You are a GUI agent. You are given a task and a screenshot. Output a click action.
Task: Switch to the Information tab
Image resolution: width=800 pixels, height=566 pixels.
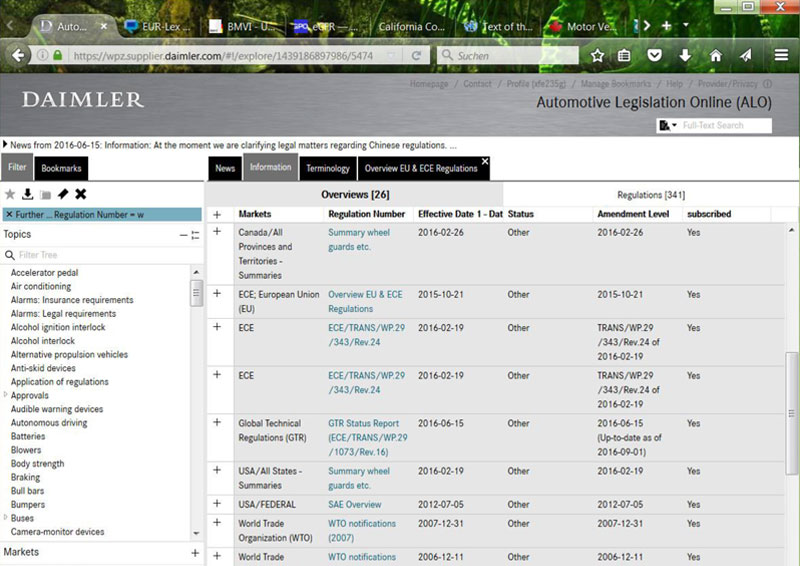point(270,167)
